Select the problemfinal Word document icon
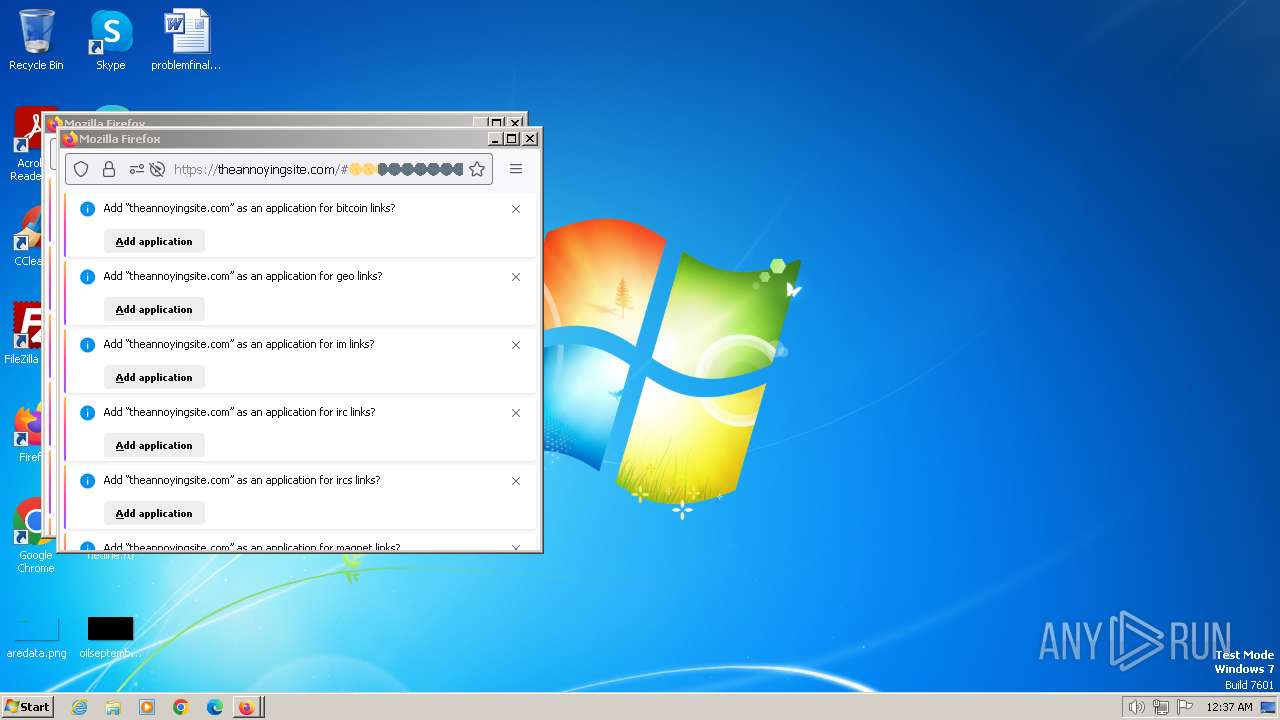Image resolution: width=1280 pixels, height=720 pixels. pos(187,40)
